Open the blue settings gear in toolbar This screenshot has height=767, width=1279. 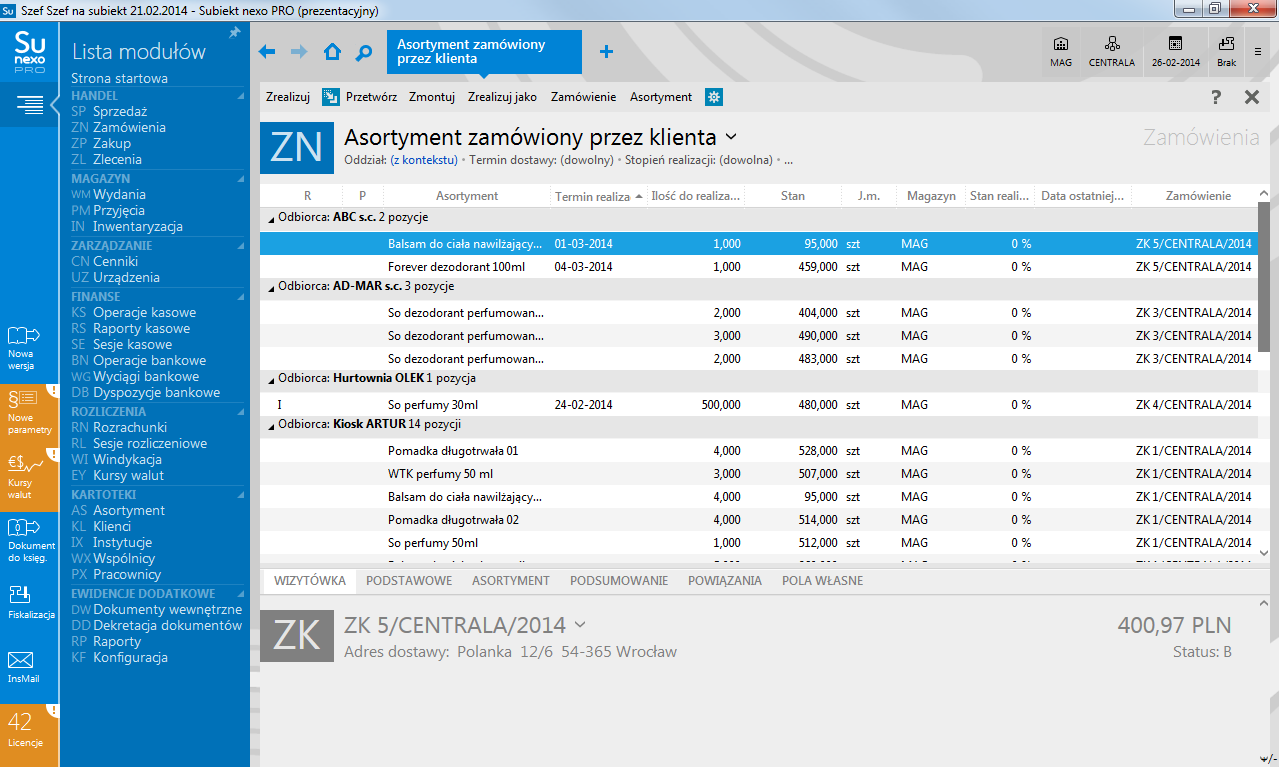point(714,97)
